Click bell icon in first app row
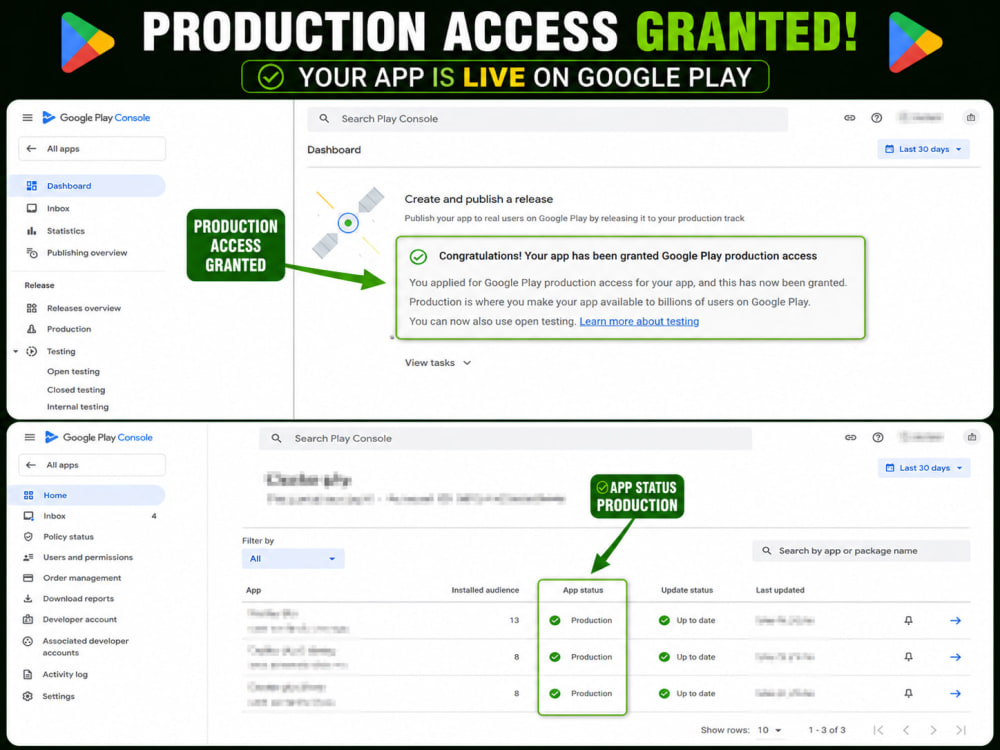Image resolution: width=1000 pixels, height=750 pixels. pyautogui.click(x=908, y=620)
